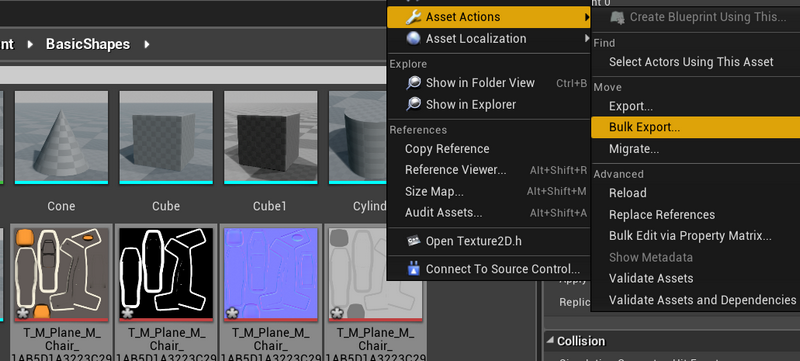Viewport: 800px width, 361px height.
Task: Click the BasicShapes breadcrumb folder
Action: (88, 44)
